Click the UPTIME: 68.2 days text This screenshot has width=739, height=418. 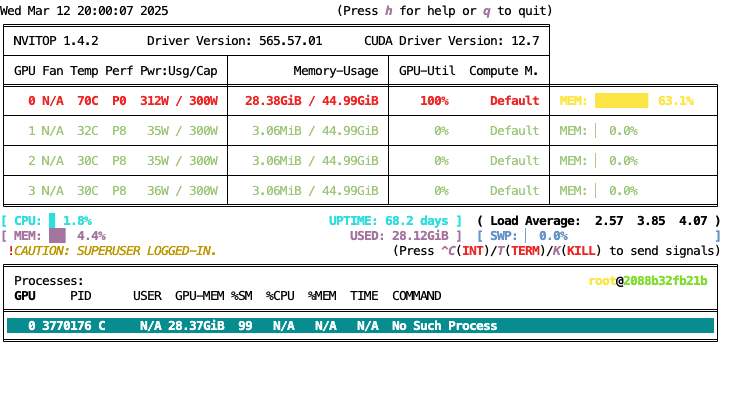388,221
